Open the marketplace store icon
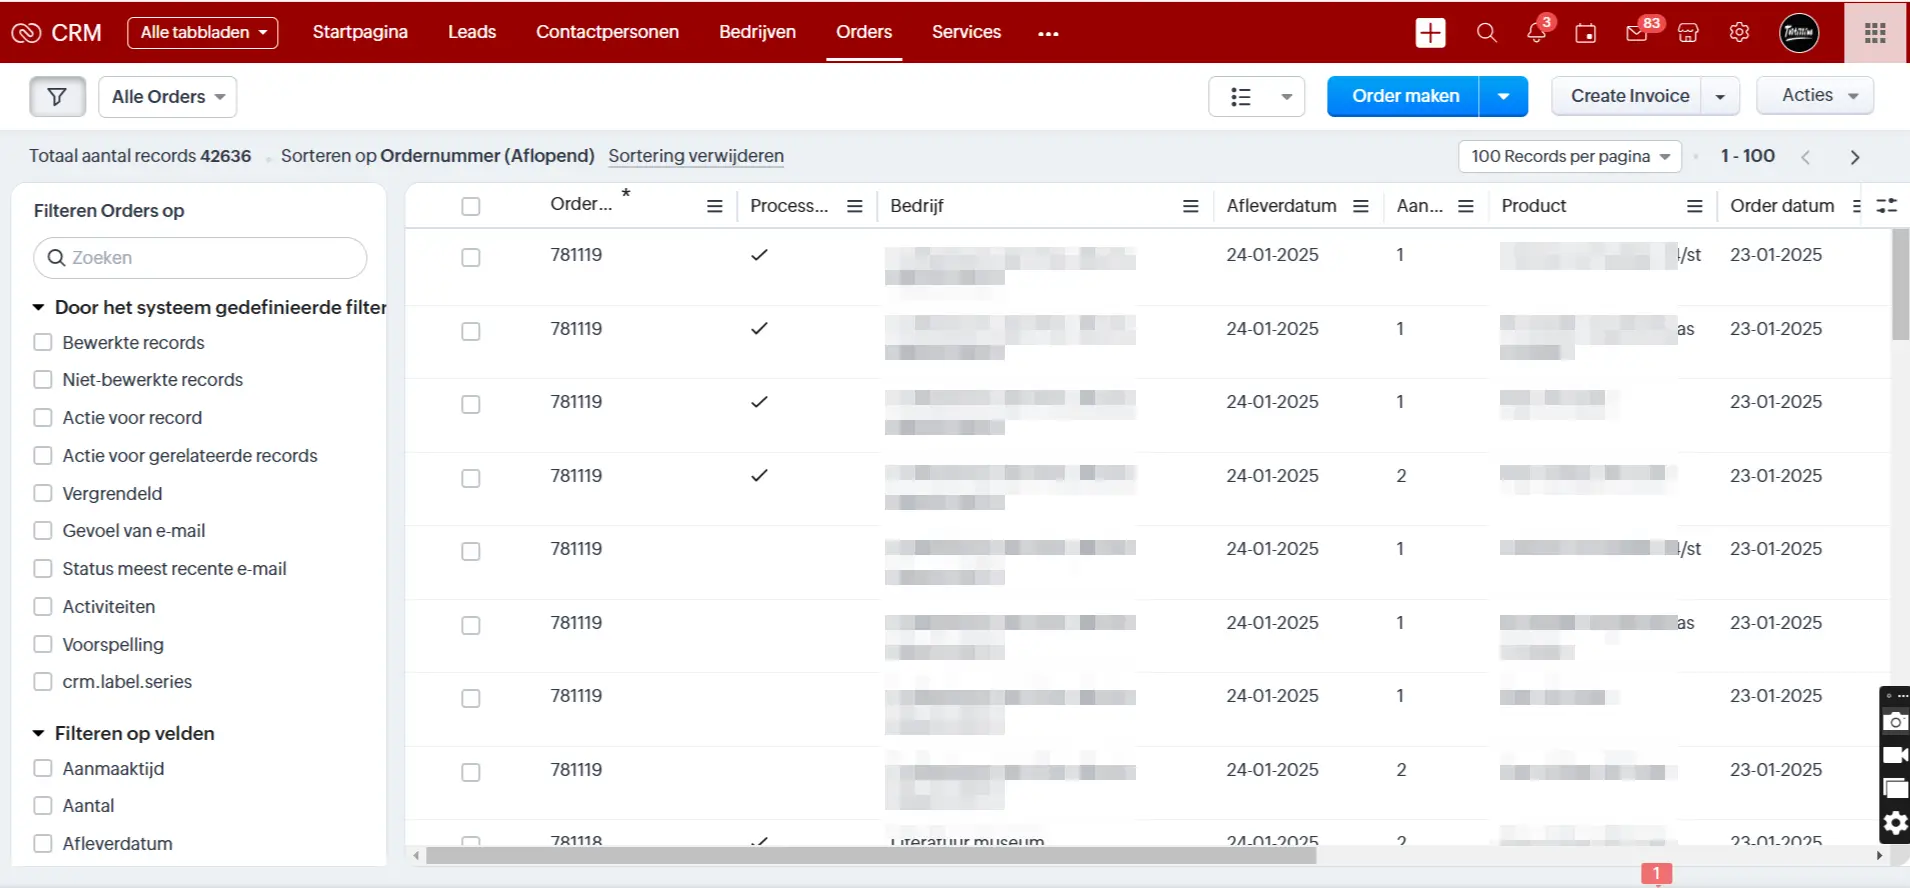1910x888 pixels. click(1689, 33)
